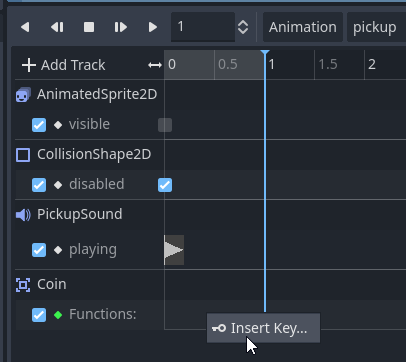The height and width of the screenshot is (362, 406).
Task: Click the Add Track button
Action: pos(64,65)
